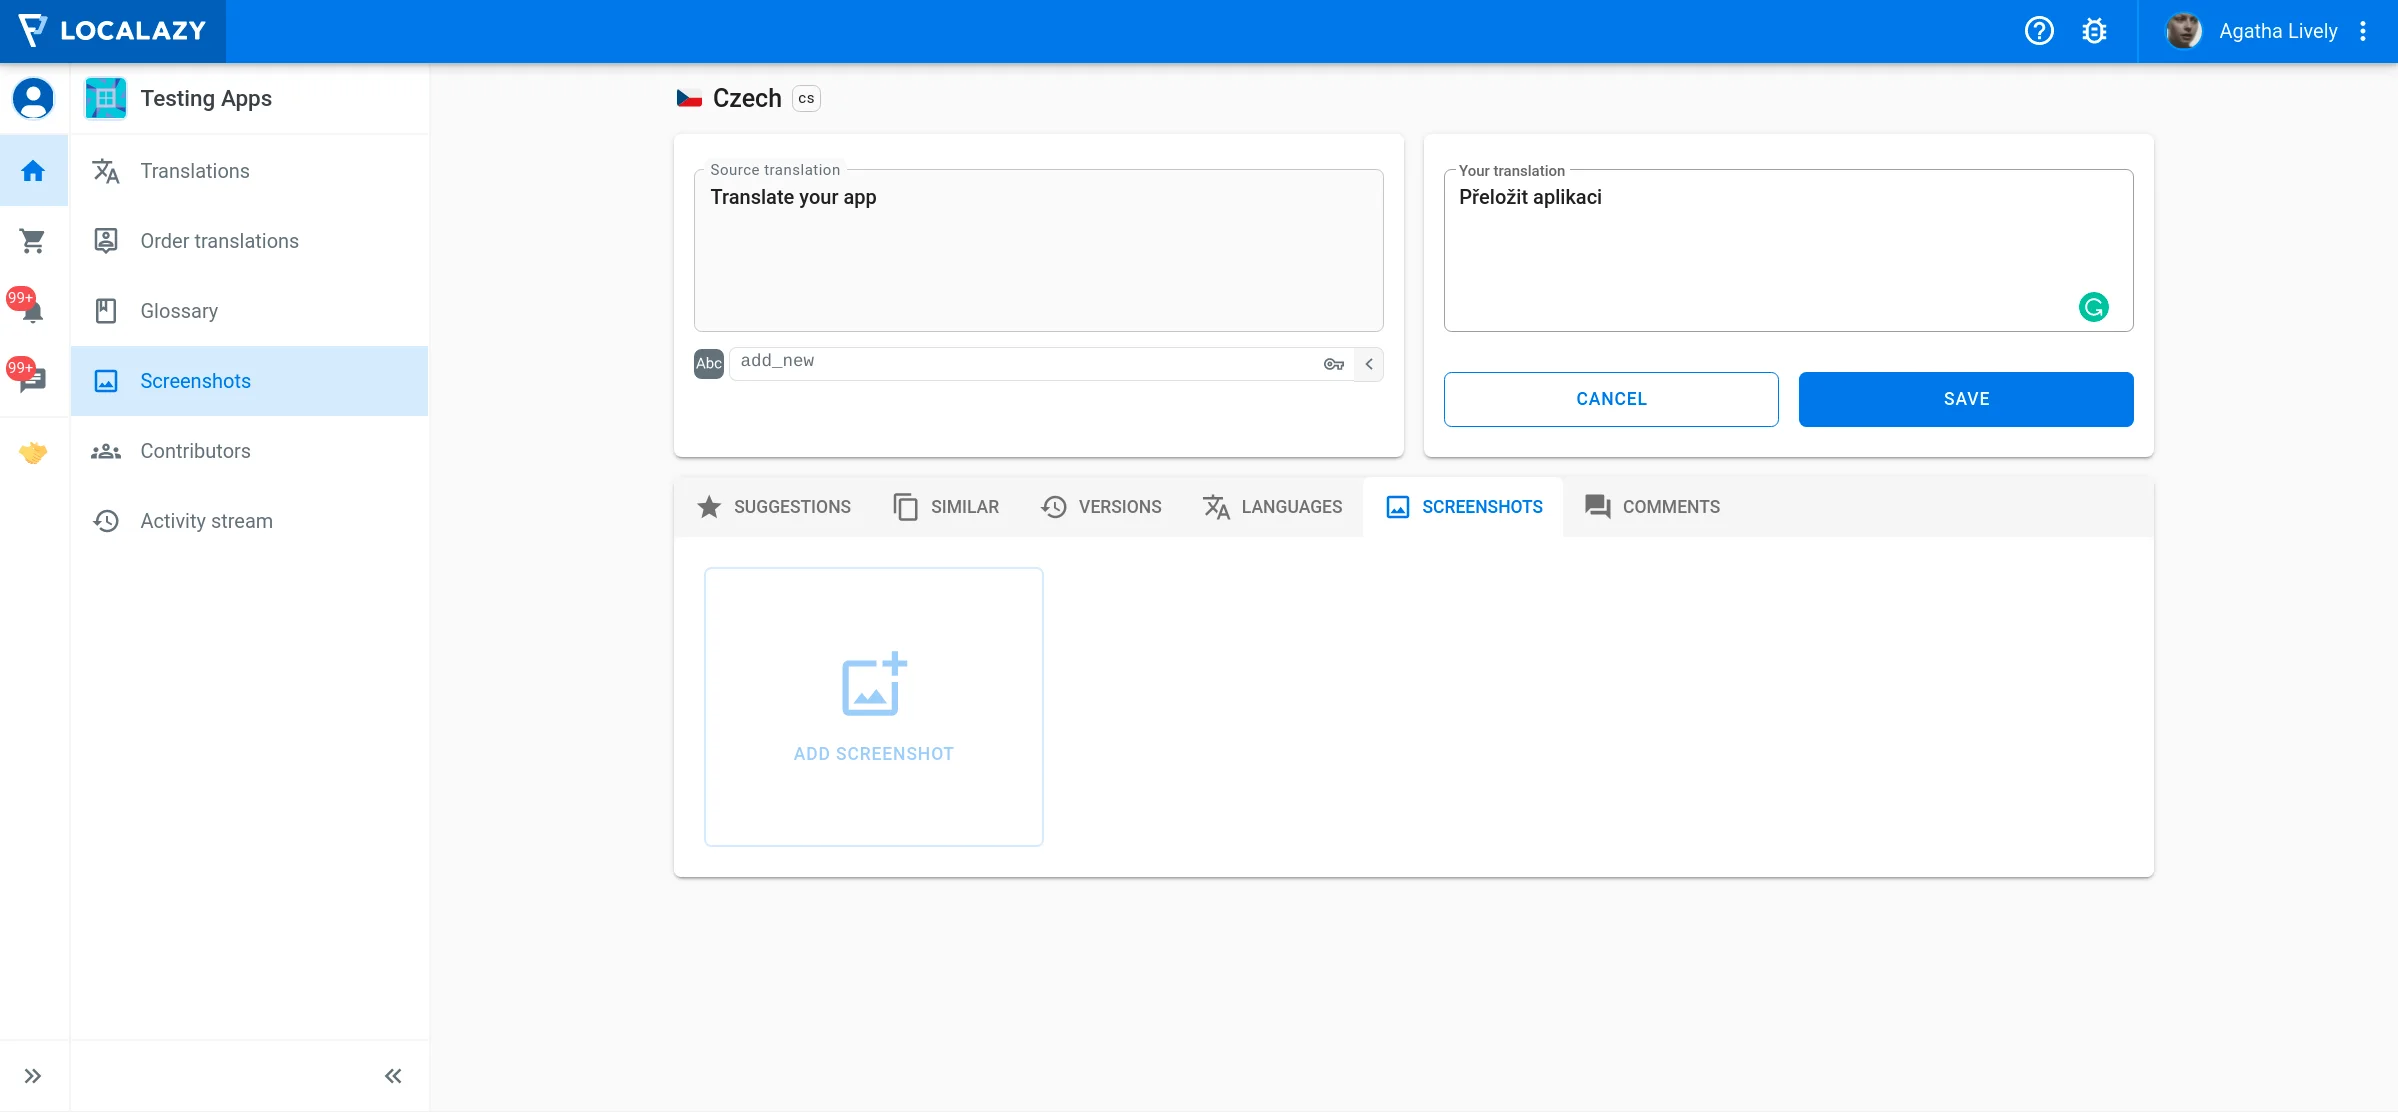Click the Add Screenshot tile
2398x1112 pixels.
pyautogui.click(x=873, y=707)
